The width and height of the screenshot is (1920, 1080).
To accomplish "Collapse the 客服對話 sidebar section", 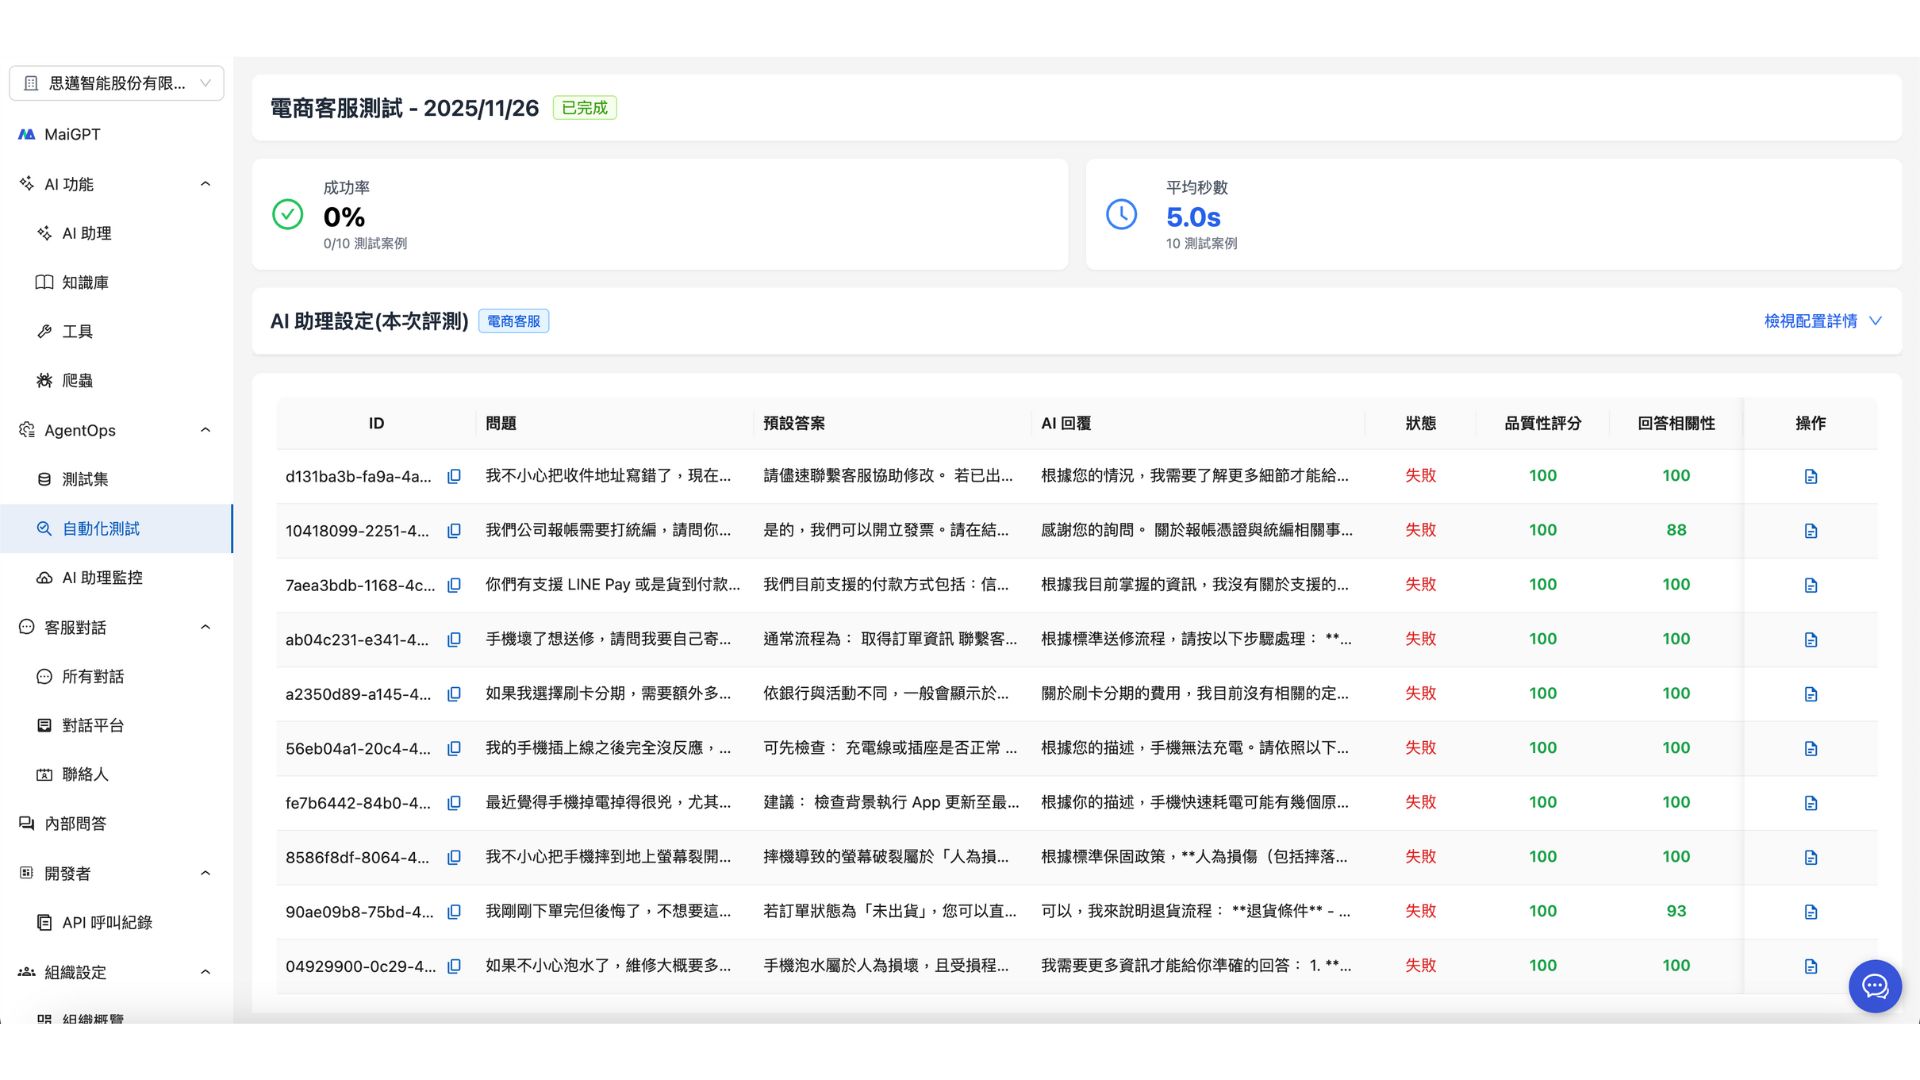I will (x=205, y=627).
